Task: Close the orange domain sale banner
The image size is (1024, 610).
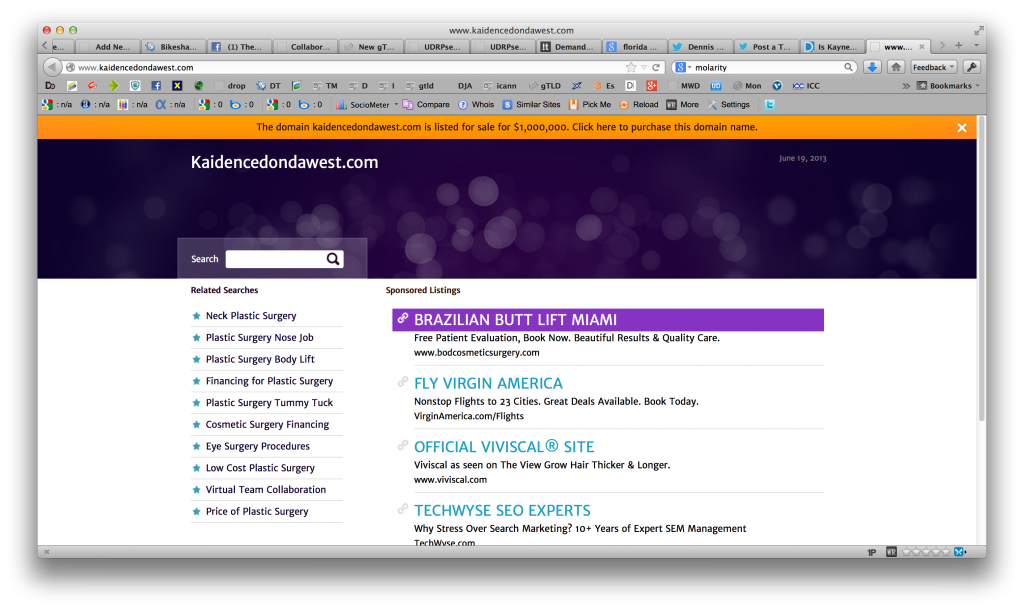Action: [x=962, y=128]
